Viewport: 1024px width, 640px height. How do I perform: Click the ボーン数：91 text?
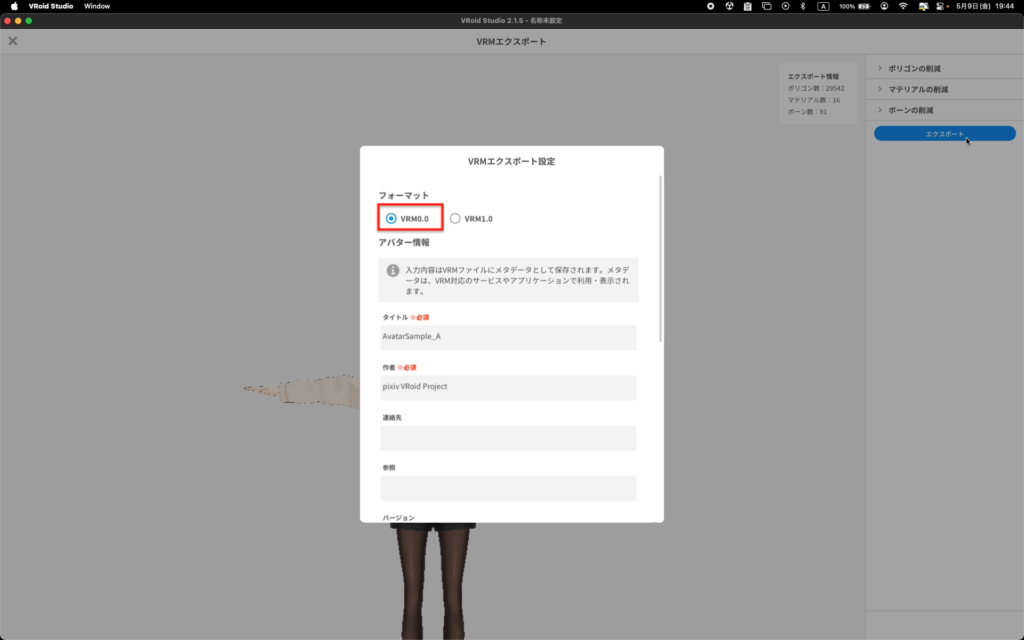[807, 112]
